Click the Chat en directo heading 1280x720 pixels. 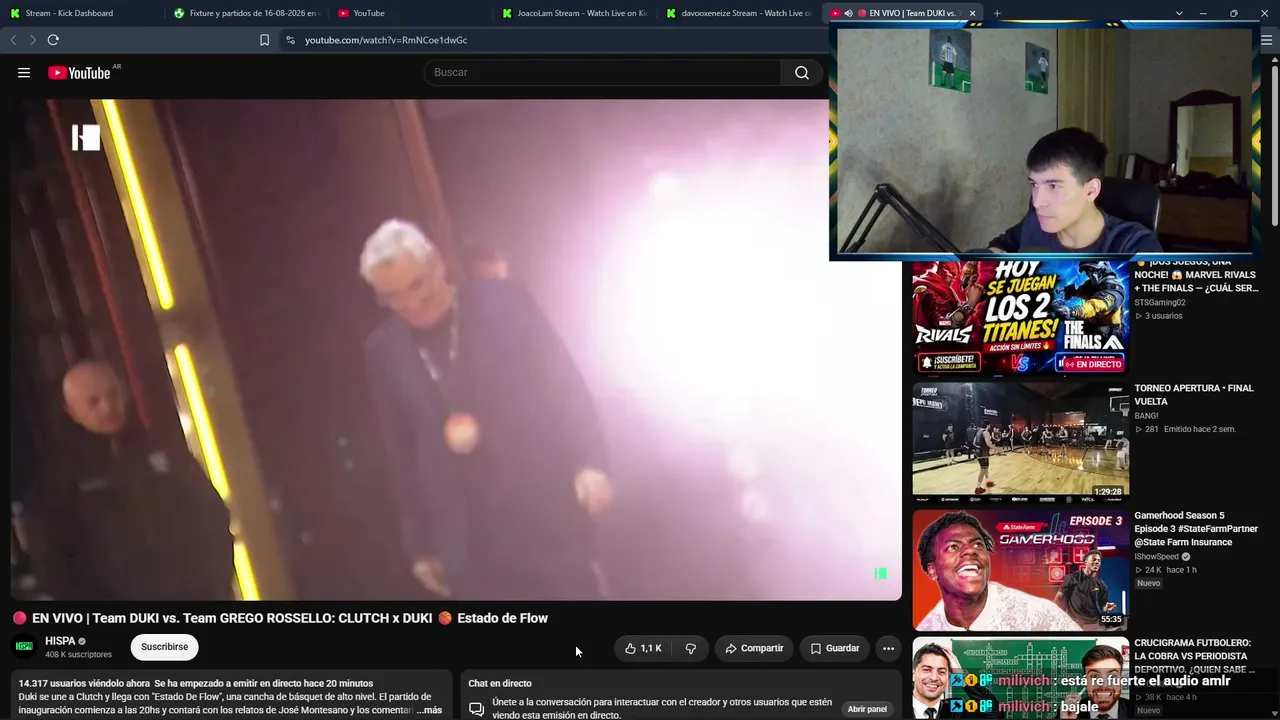click(500, 684)
